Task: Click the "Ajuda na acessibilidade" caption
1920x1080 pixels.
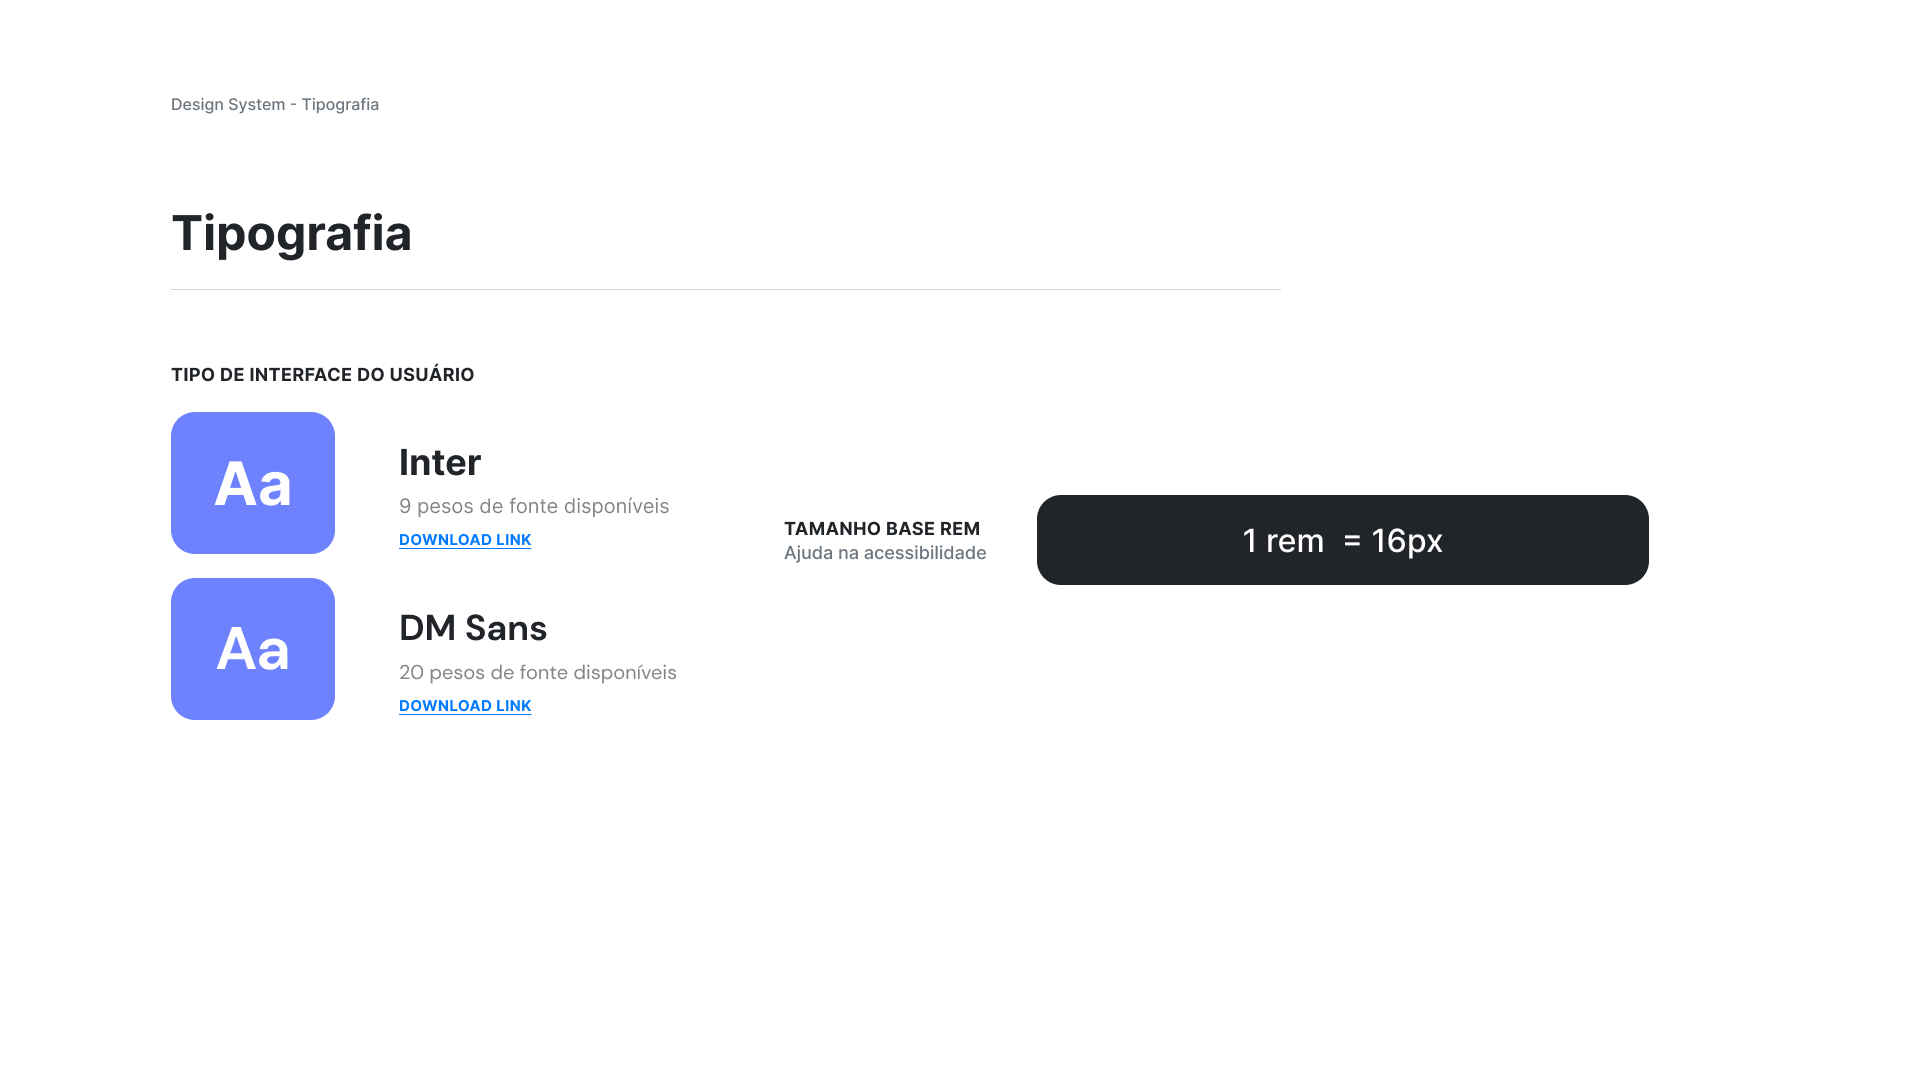Action: pyautogui.click(x=885, y=553)
